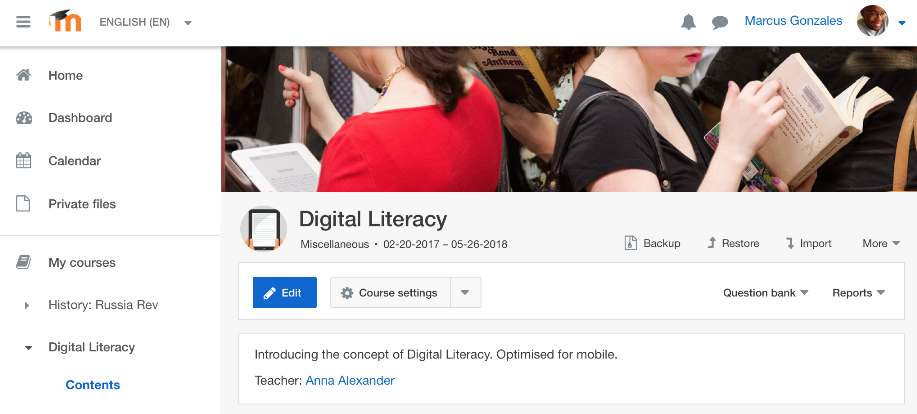Viewport: 917px width, 414px height.
Task: Click the My courses book icon
Action: pyautogui.click(x=23, y=263)
